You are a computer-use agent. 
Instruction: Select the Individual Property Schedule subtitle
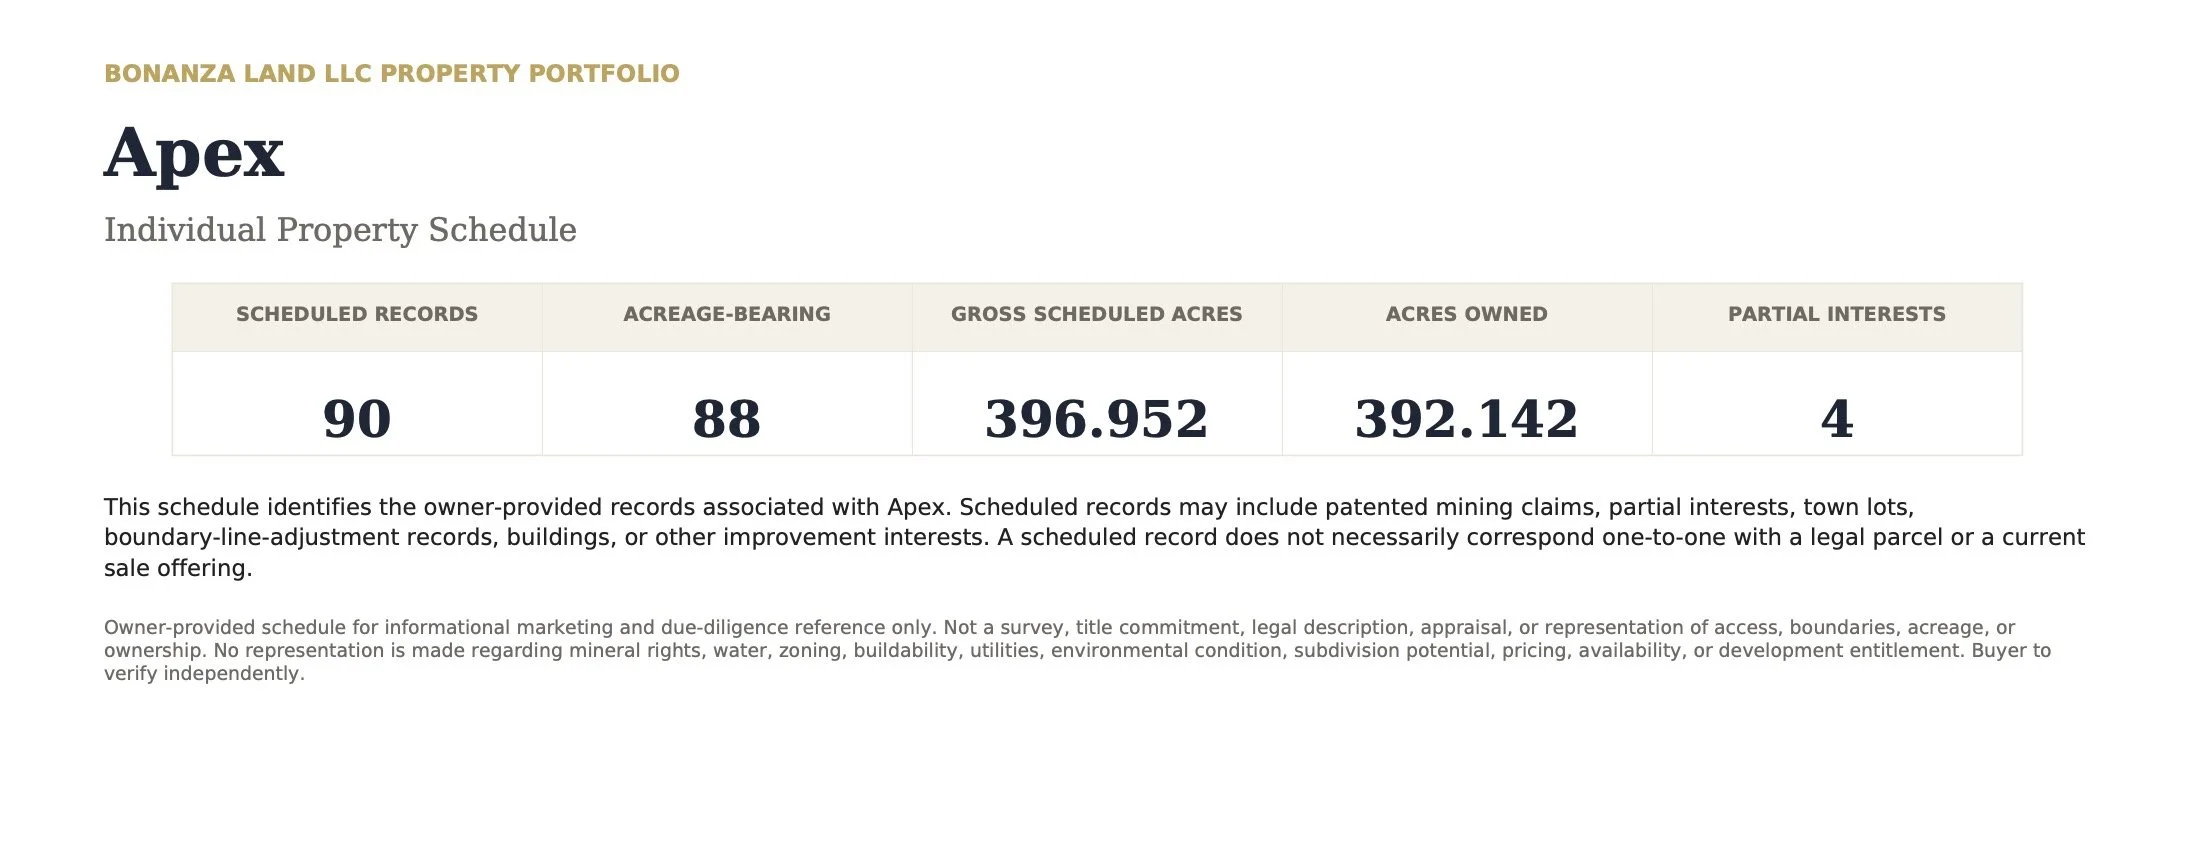pyautogui.click(x=340, y=230)
